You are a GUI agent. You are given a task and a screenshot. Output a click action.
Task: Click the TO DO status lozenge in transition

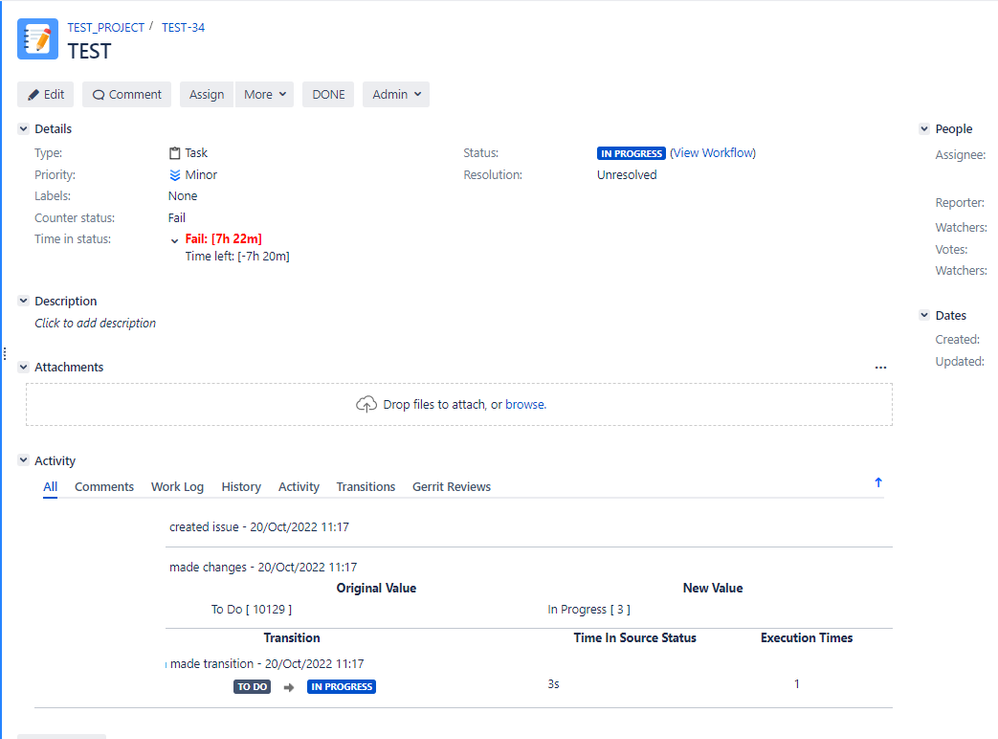pyautogui.click(x=252, y=687)
